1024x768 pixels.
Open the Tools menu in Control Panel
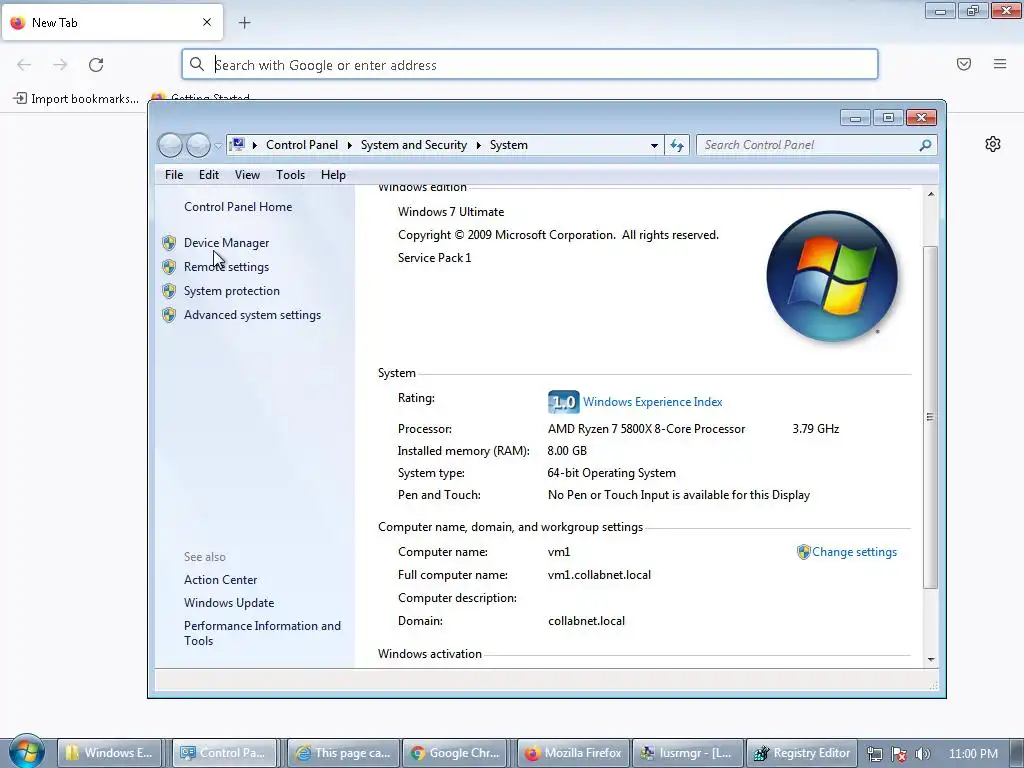[290, 175]
